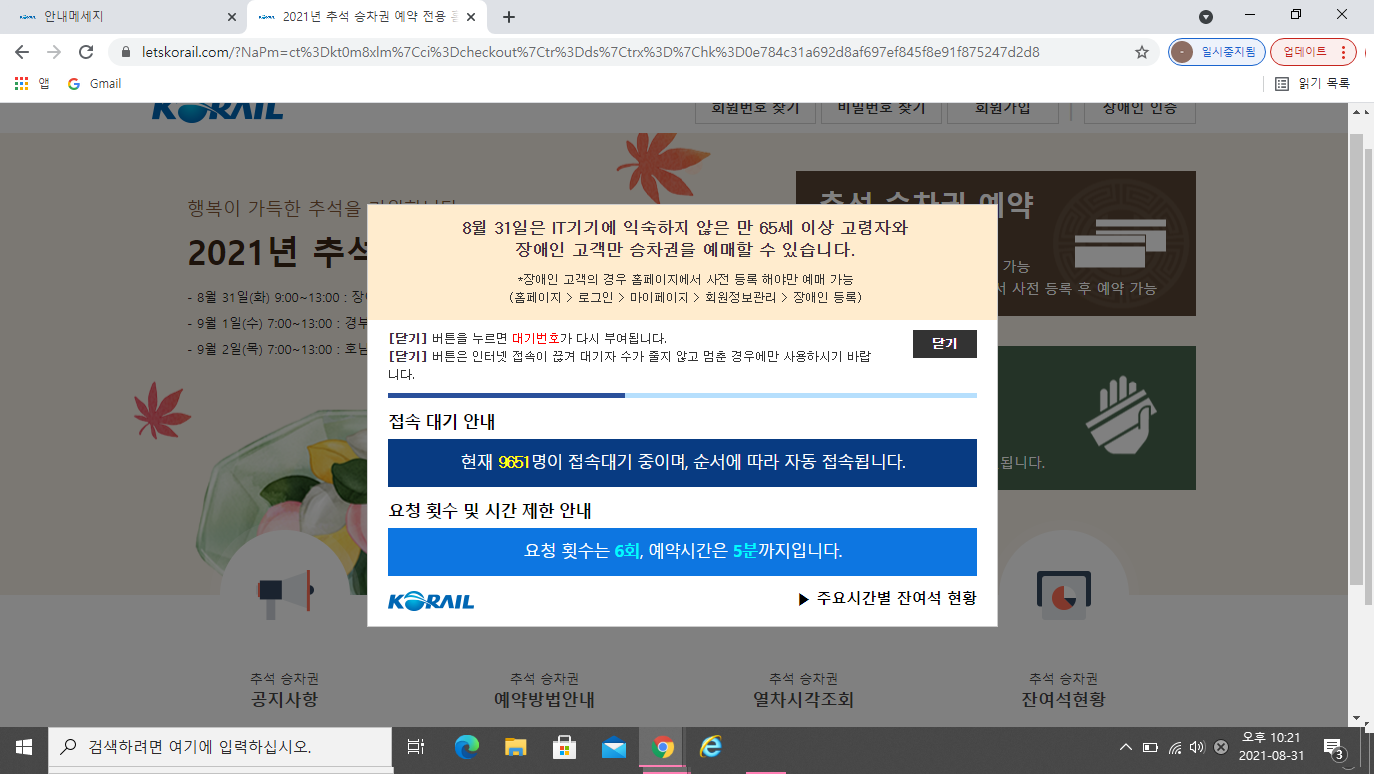This screenshot has height=774, width=1374.
Task: Open Task View in the taskbar
Action: [417, 747]
